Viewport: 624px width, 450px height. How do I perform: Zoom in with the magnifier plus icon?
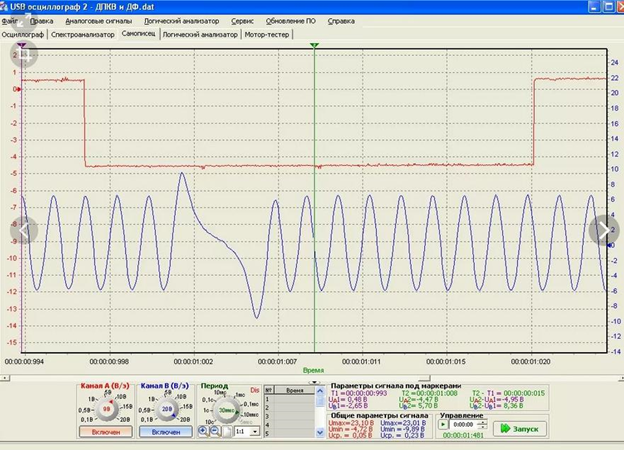203,431
